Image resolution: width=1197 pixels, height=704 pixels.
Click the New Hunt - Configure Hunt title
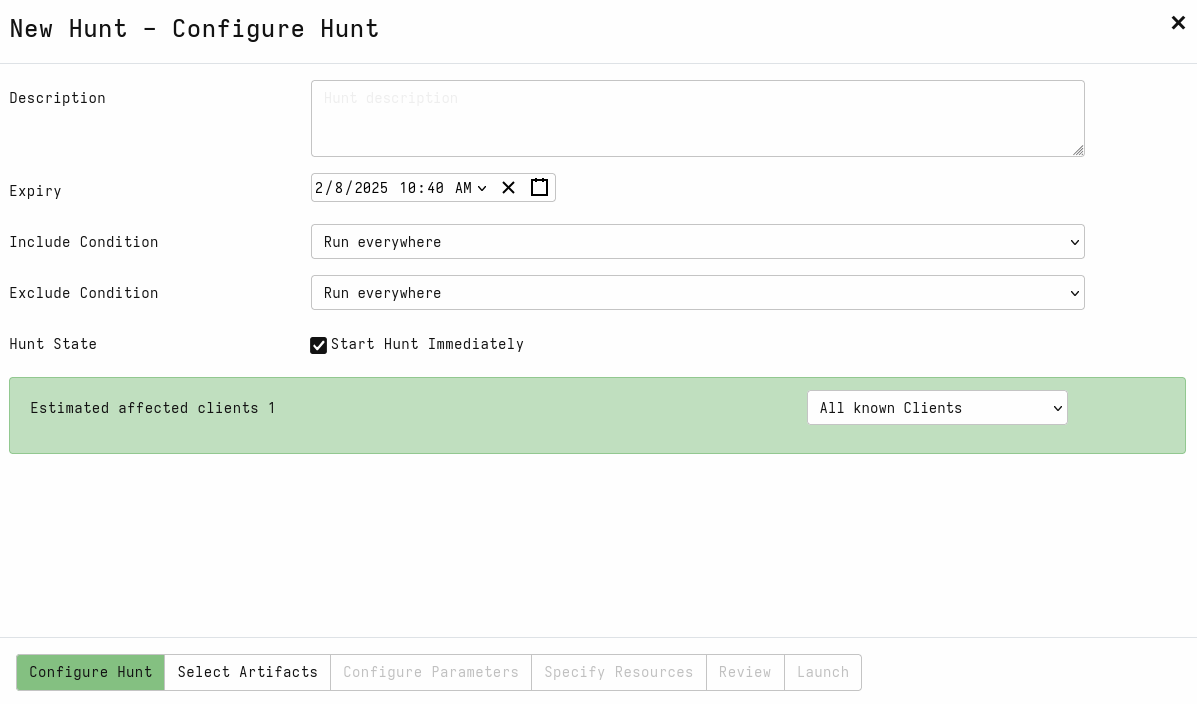coord(194,29)
